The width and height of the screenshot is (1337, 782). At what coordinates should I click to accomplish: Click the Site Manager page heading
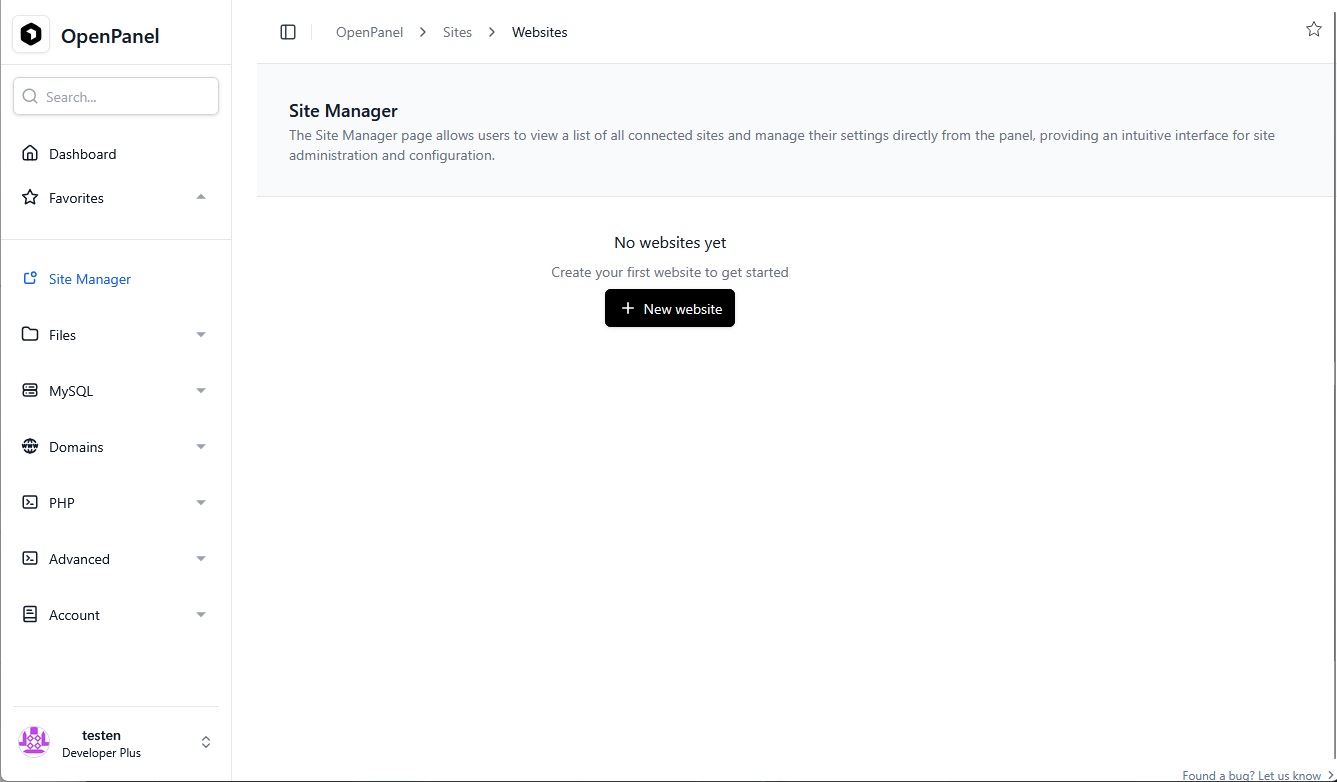point(343,111)
